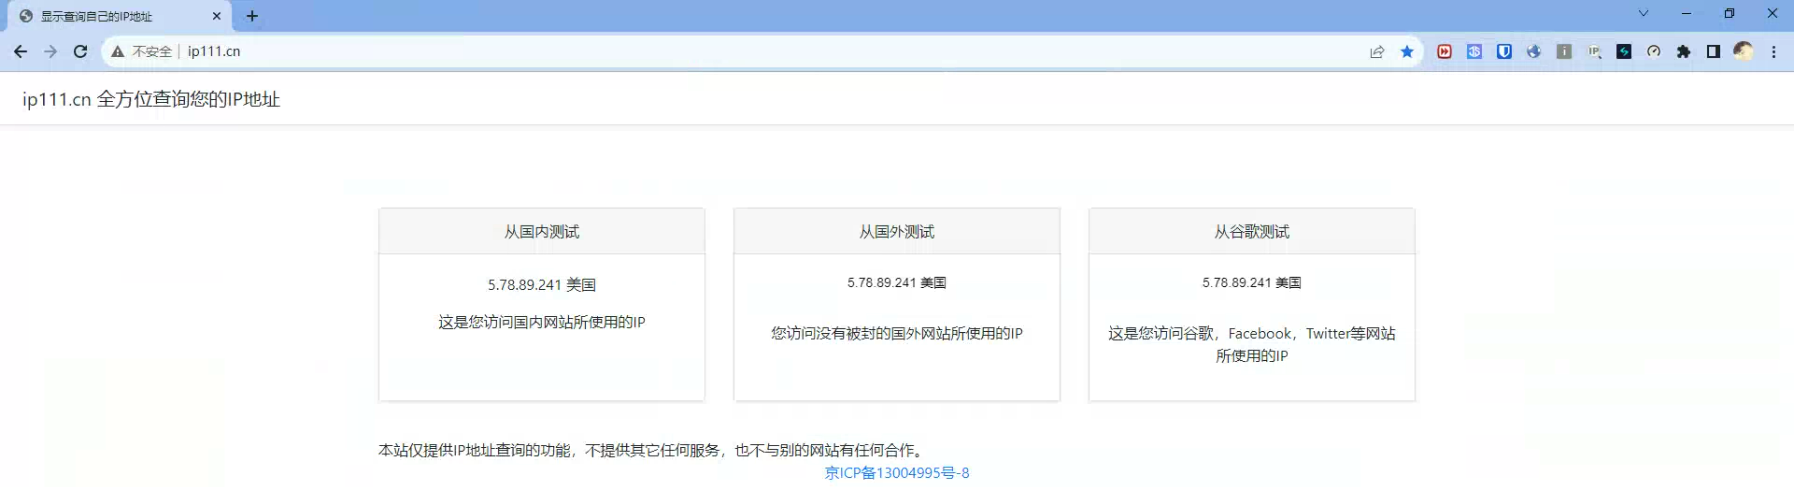Open the tab search chevron
The width and height of the screenshot is (1794, 487).
click(x=1643, y=13)
